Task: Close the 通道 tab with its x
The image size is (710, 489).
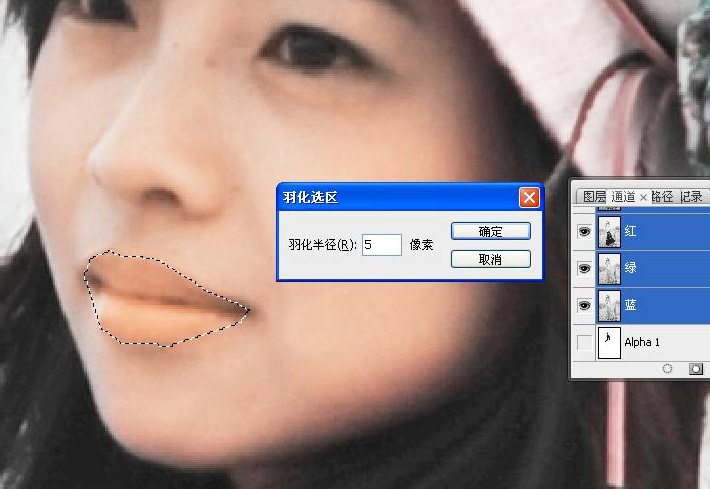Action: pos(643,198)
